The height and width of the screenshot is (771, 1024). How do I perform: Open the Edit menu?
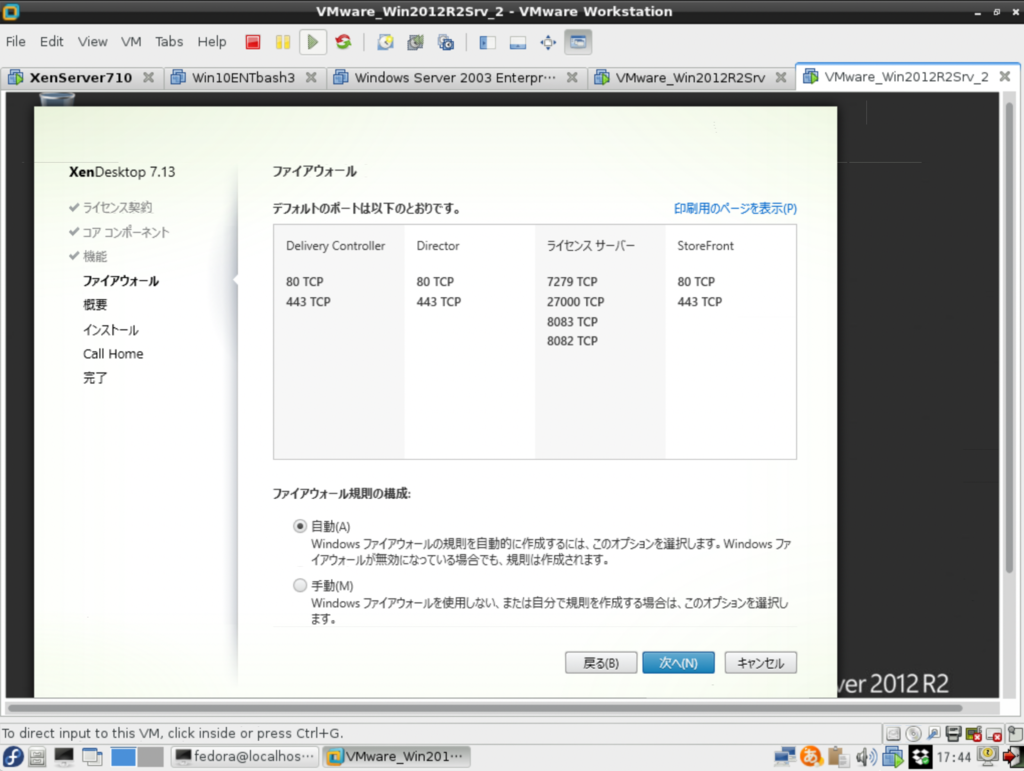[x=52, y=42]
